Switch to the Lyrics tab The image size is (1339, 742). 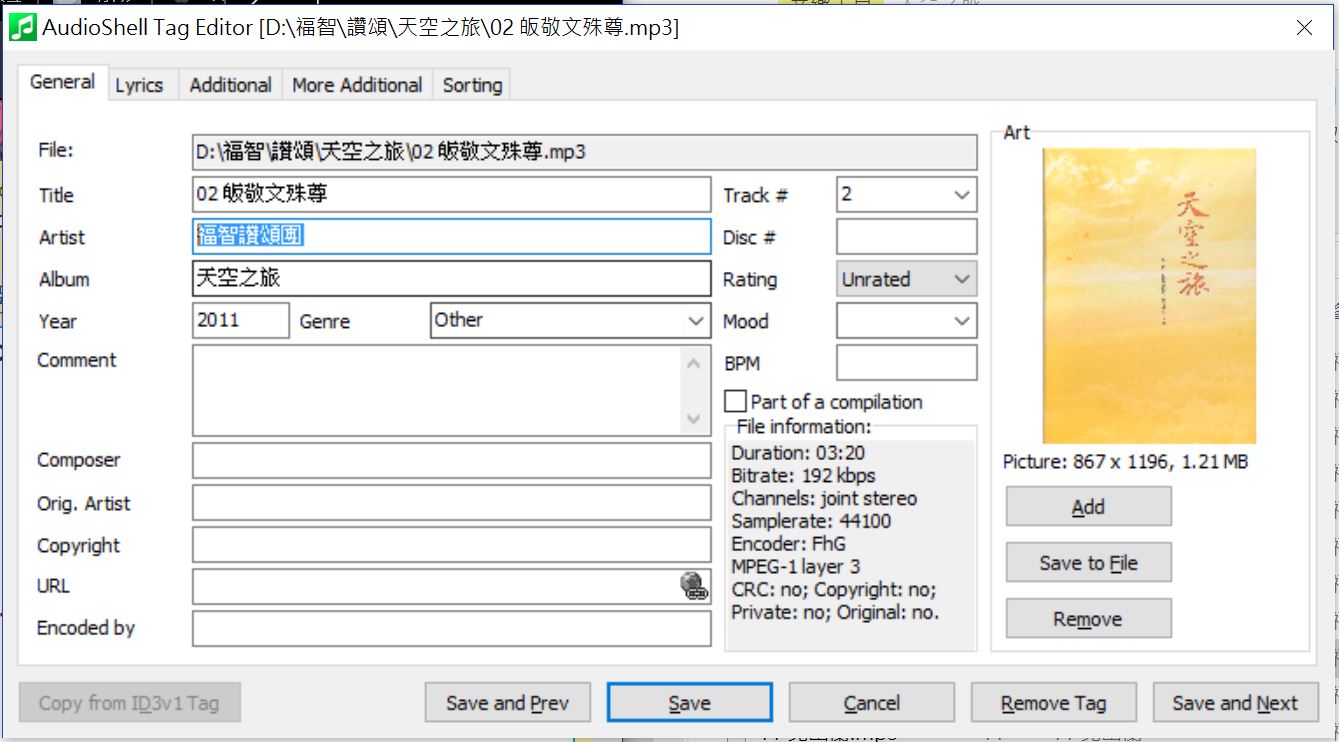coord(139,85)
